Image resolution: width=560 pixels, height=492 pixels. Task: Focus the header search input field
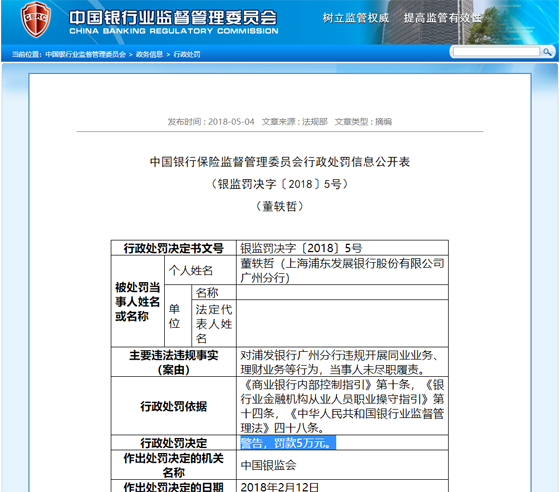pyautogui.click(x=496, y=52)
